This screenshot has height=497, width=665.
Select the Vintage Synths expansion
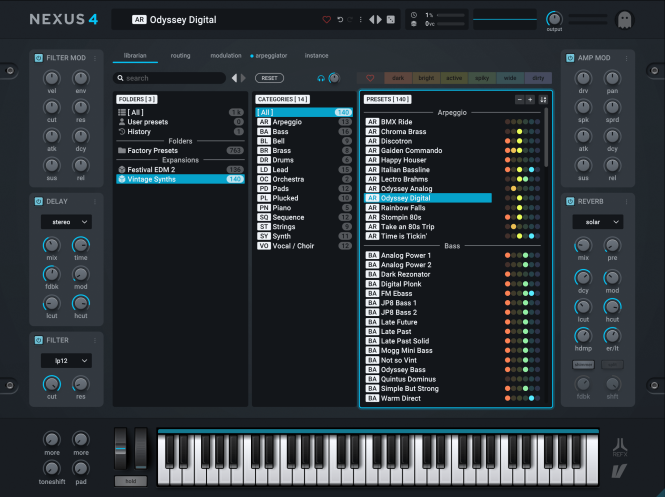[x=180, y=179]
